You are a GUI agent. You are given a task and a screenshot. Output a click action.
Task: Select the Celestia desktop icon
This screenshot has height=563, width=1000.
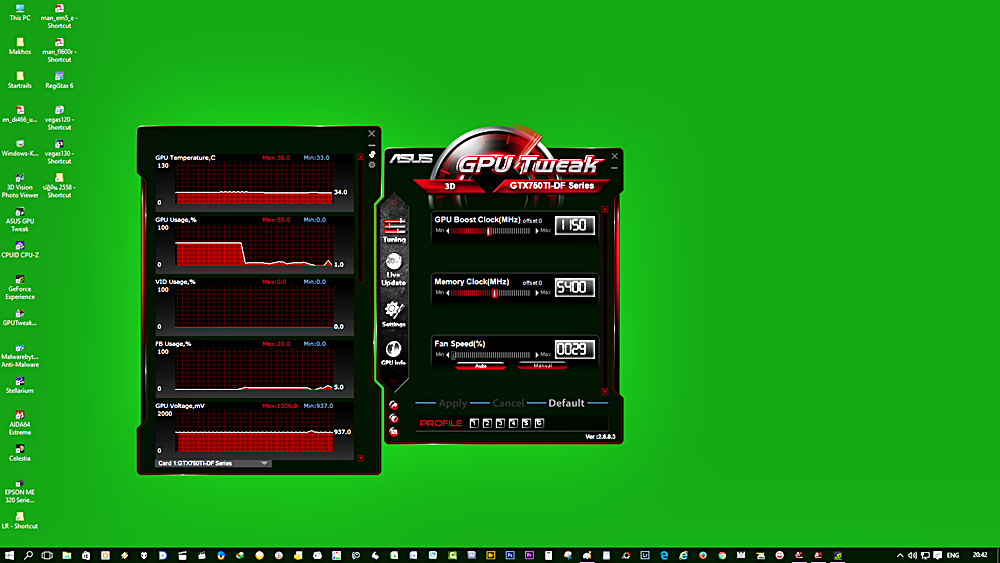(20, 453)
